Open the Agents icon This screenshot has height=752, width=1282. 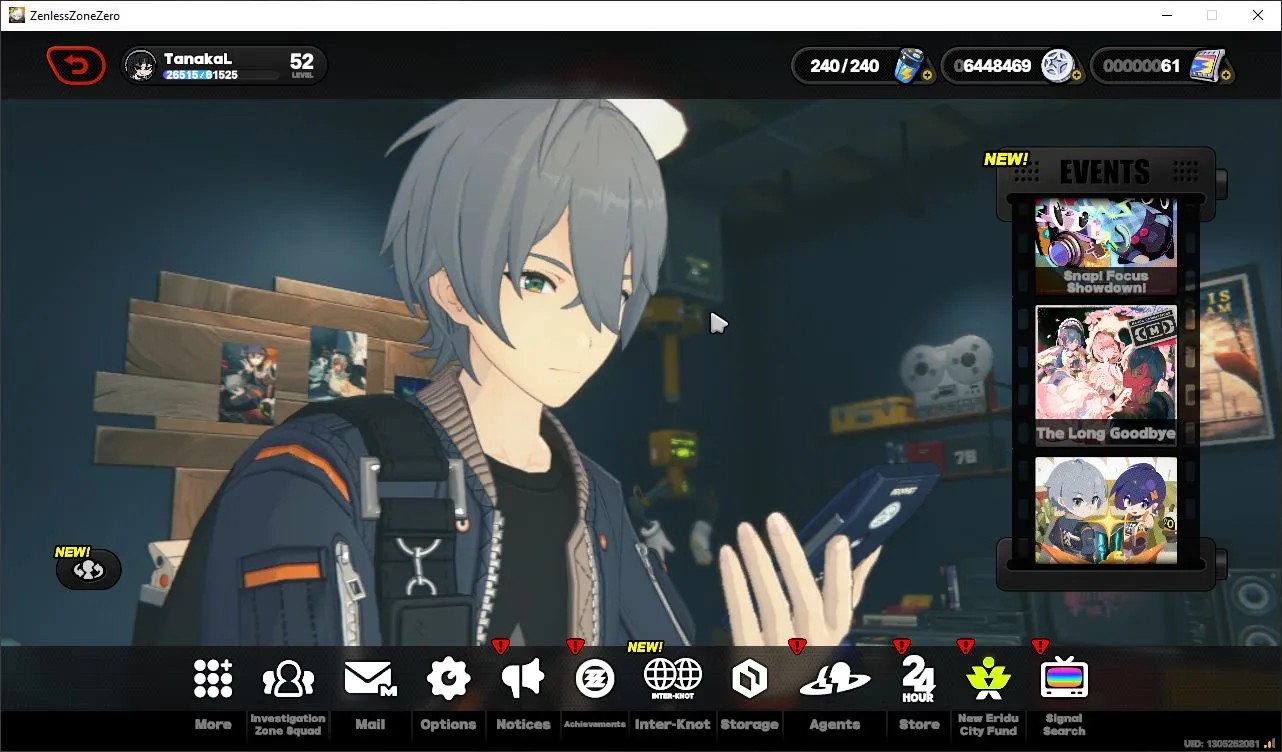pos(834,679)
